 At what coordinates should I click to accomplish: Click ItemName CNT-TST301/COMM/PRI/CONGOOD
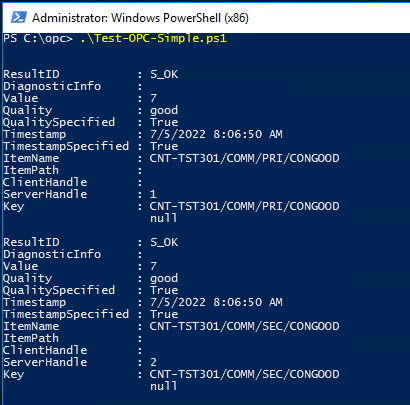(x=244, y=158)
